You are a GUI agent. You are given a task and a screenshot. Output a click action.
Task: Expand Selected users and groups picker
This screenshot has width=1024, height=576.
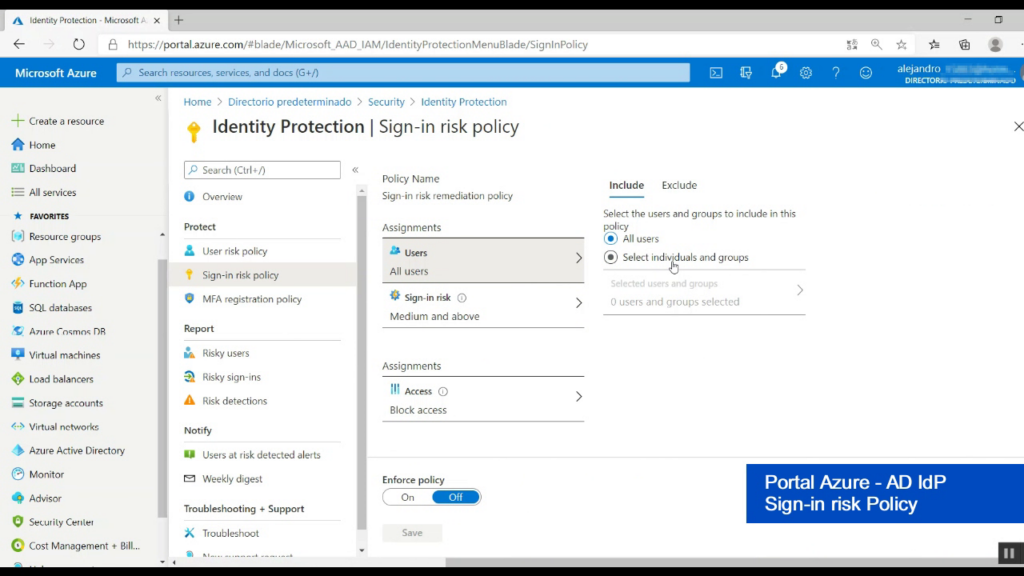(x=704, y=293)
